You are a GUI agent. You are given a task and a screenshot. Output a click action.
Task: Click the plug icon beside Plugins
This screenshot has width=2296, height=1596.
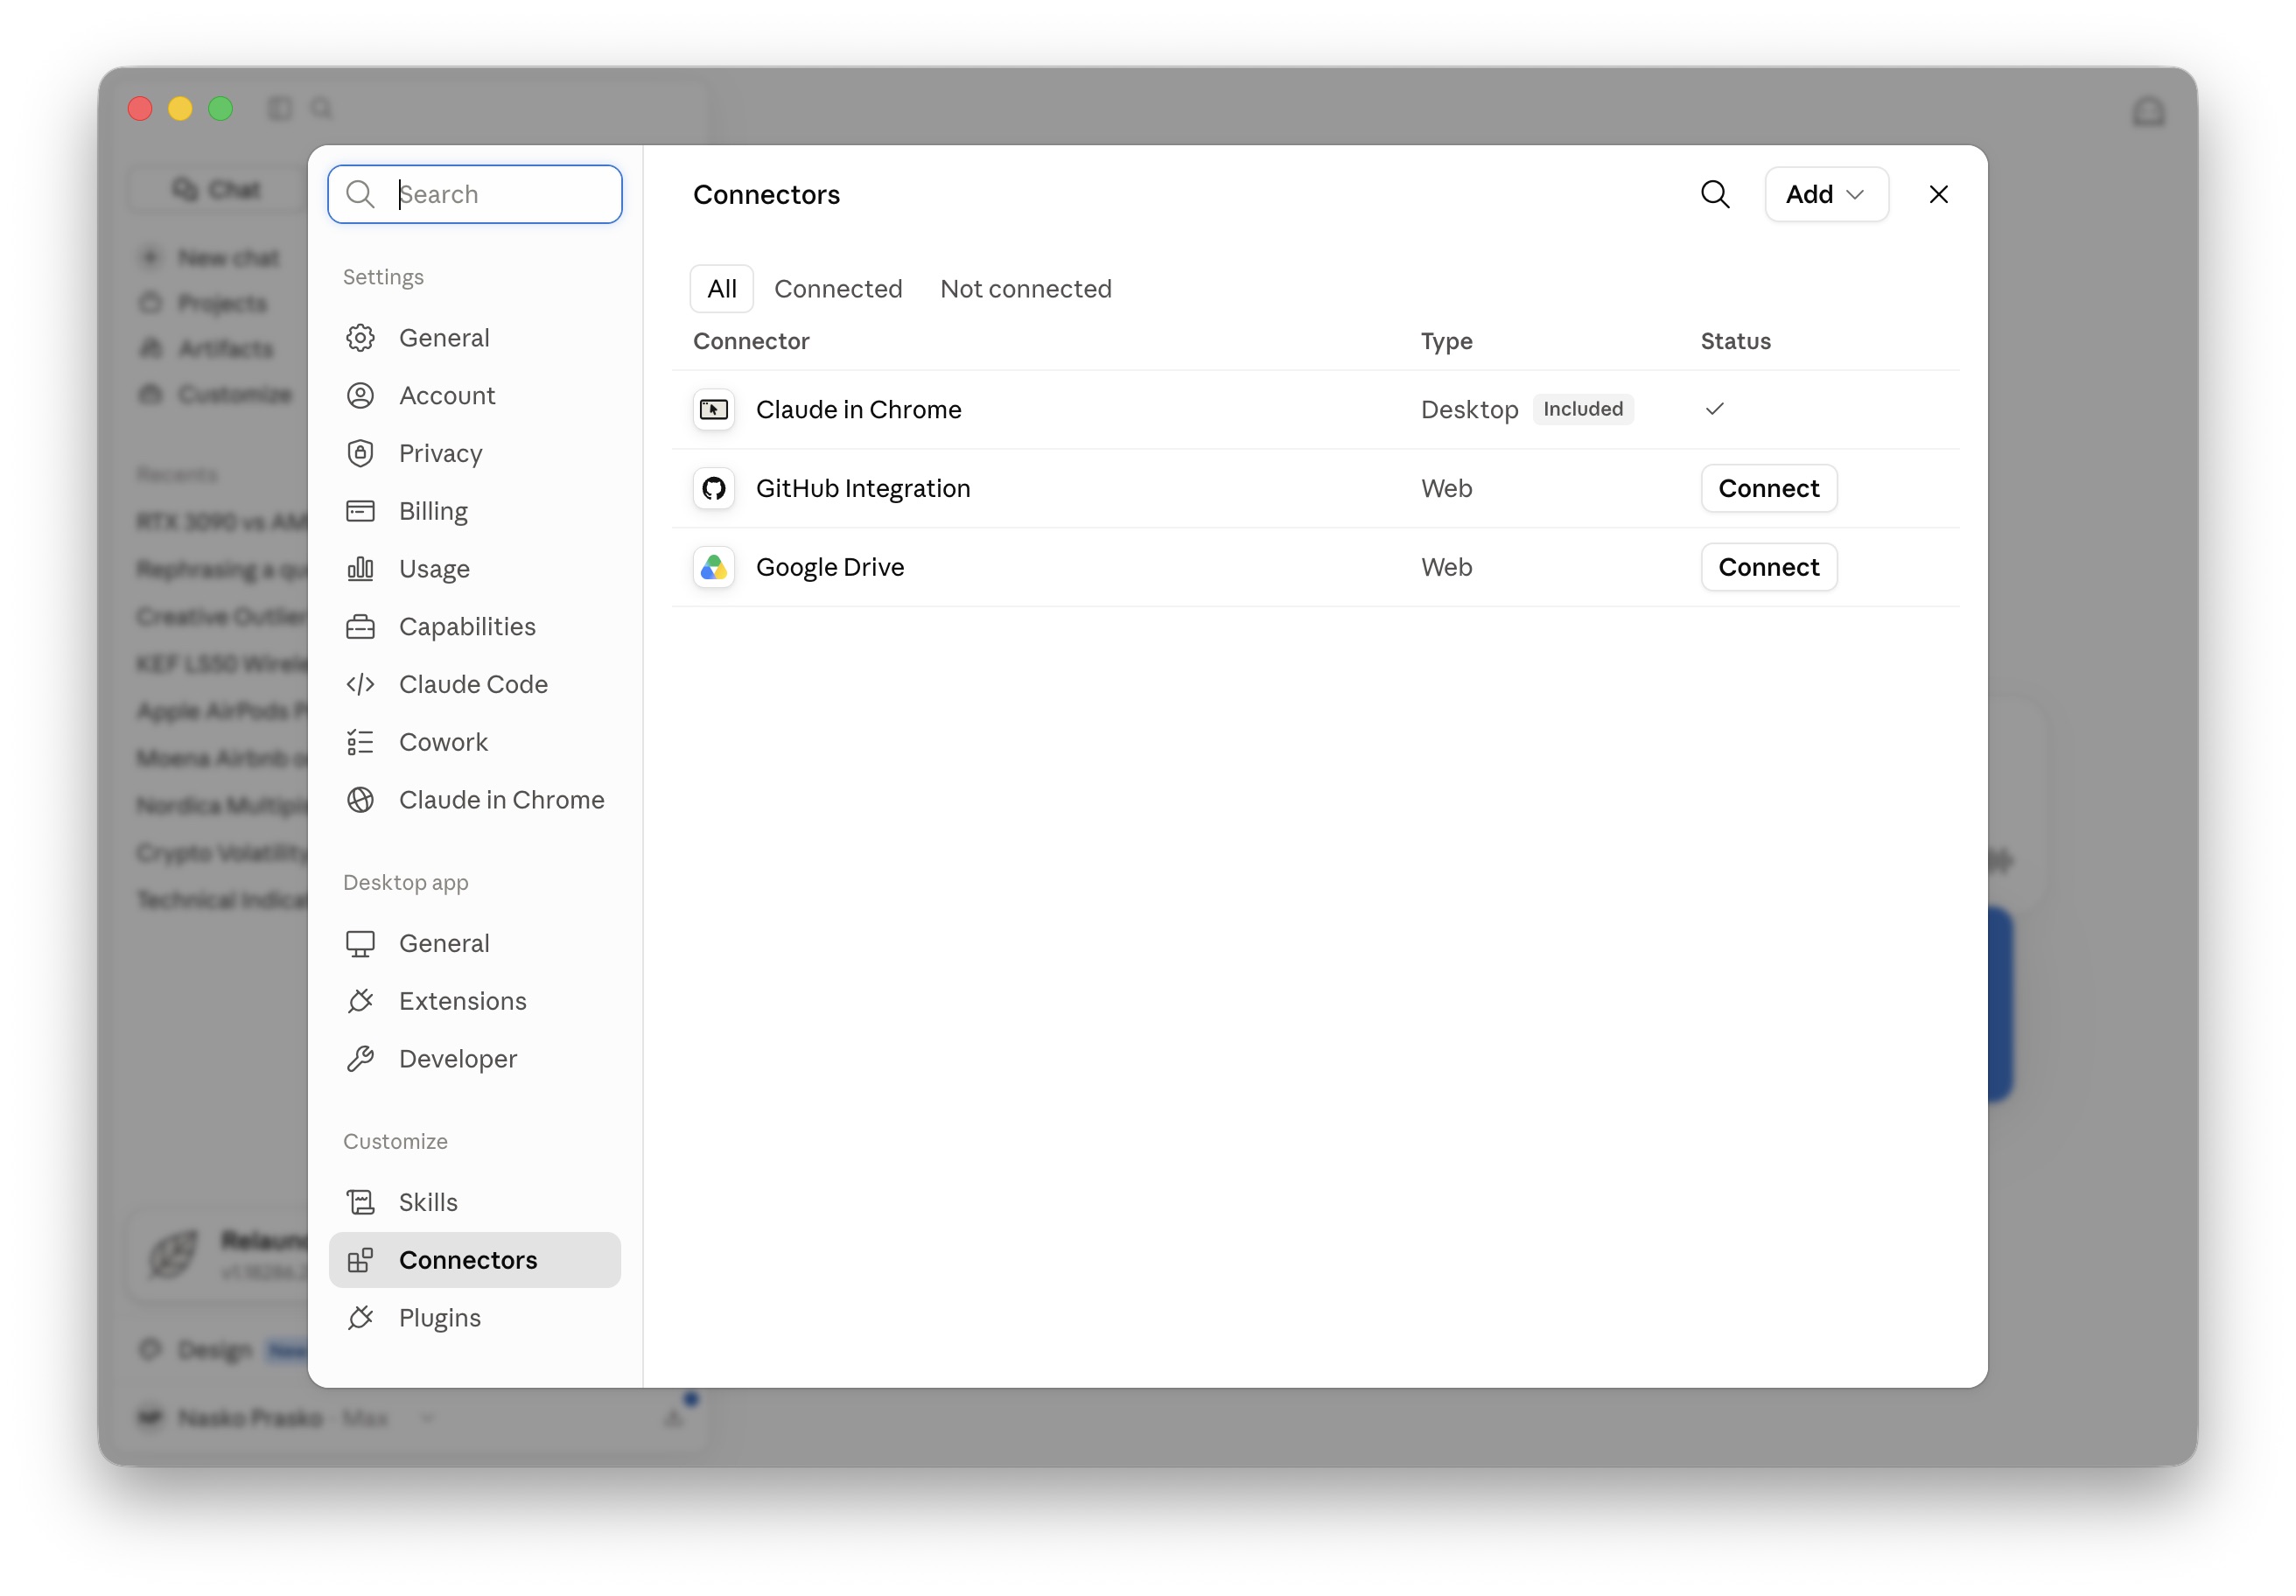click(361, 1318)
